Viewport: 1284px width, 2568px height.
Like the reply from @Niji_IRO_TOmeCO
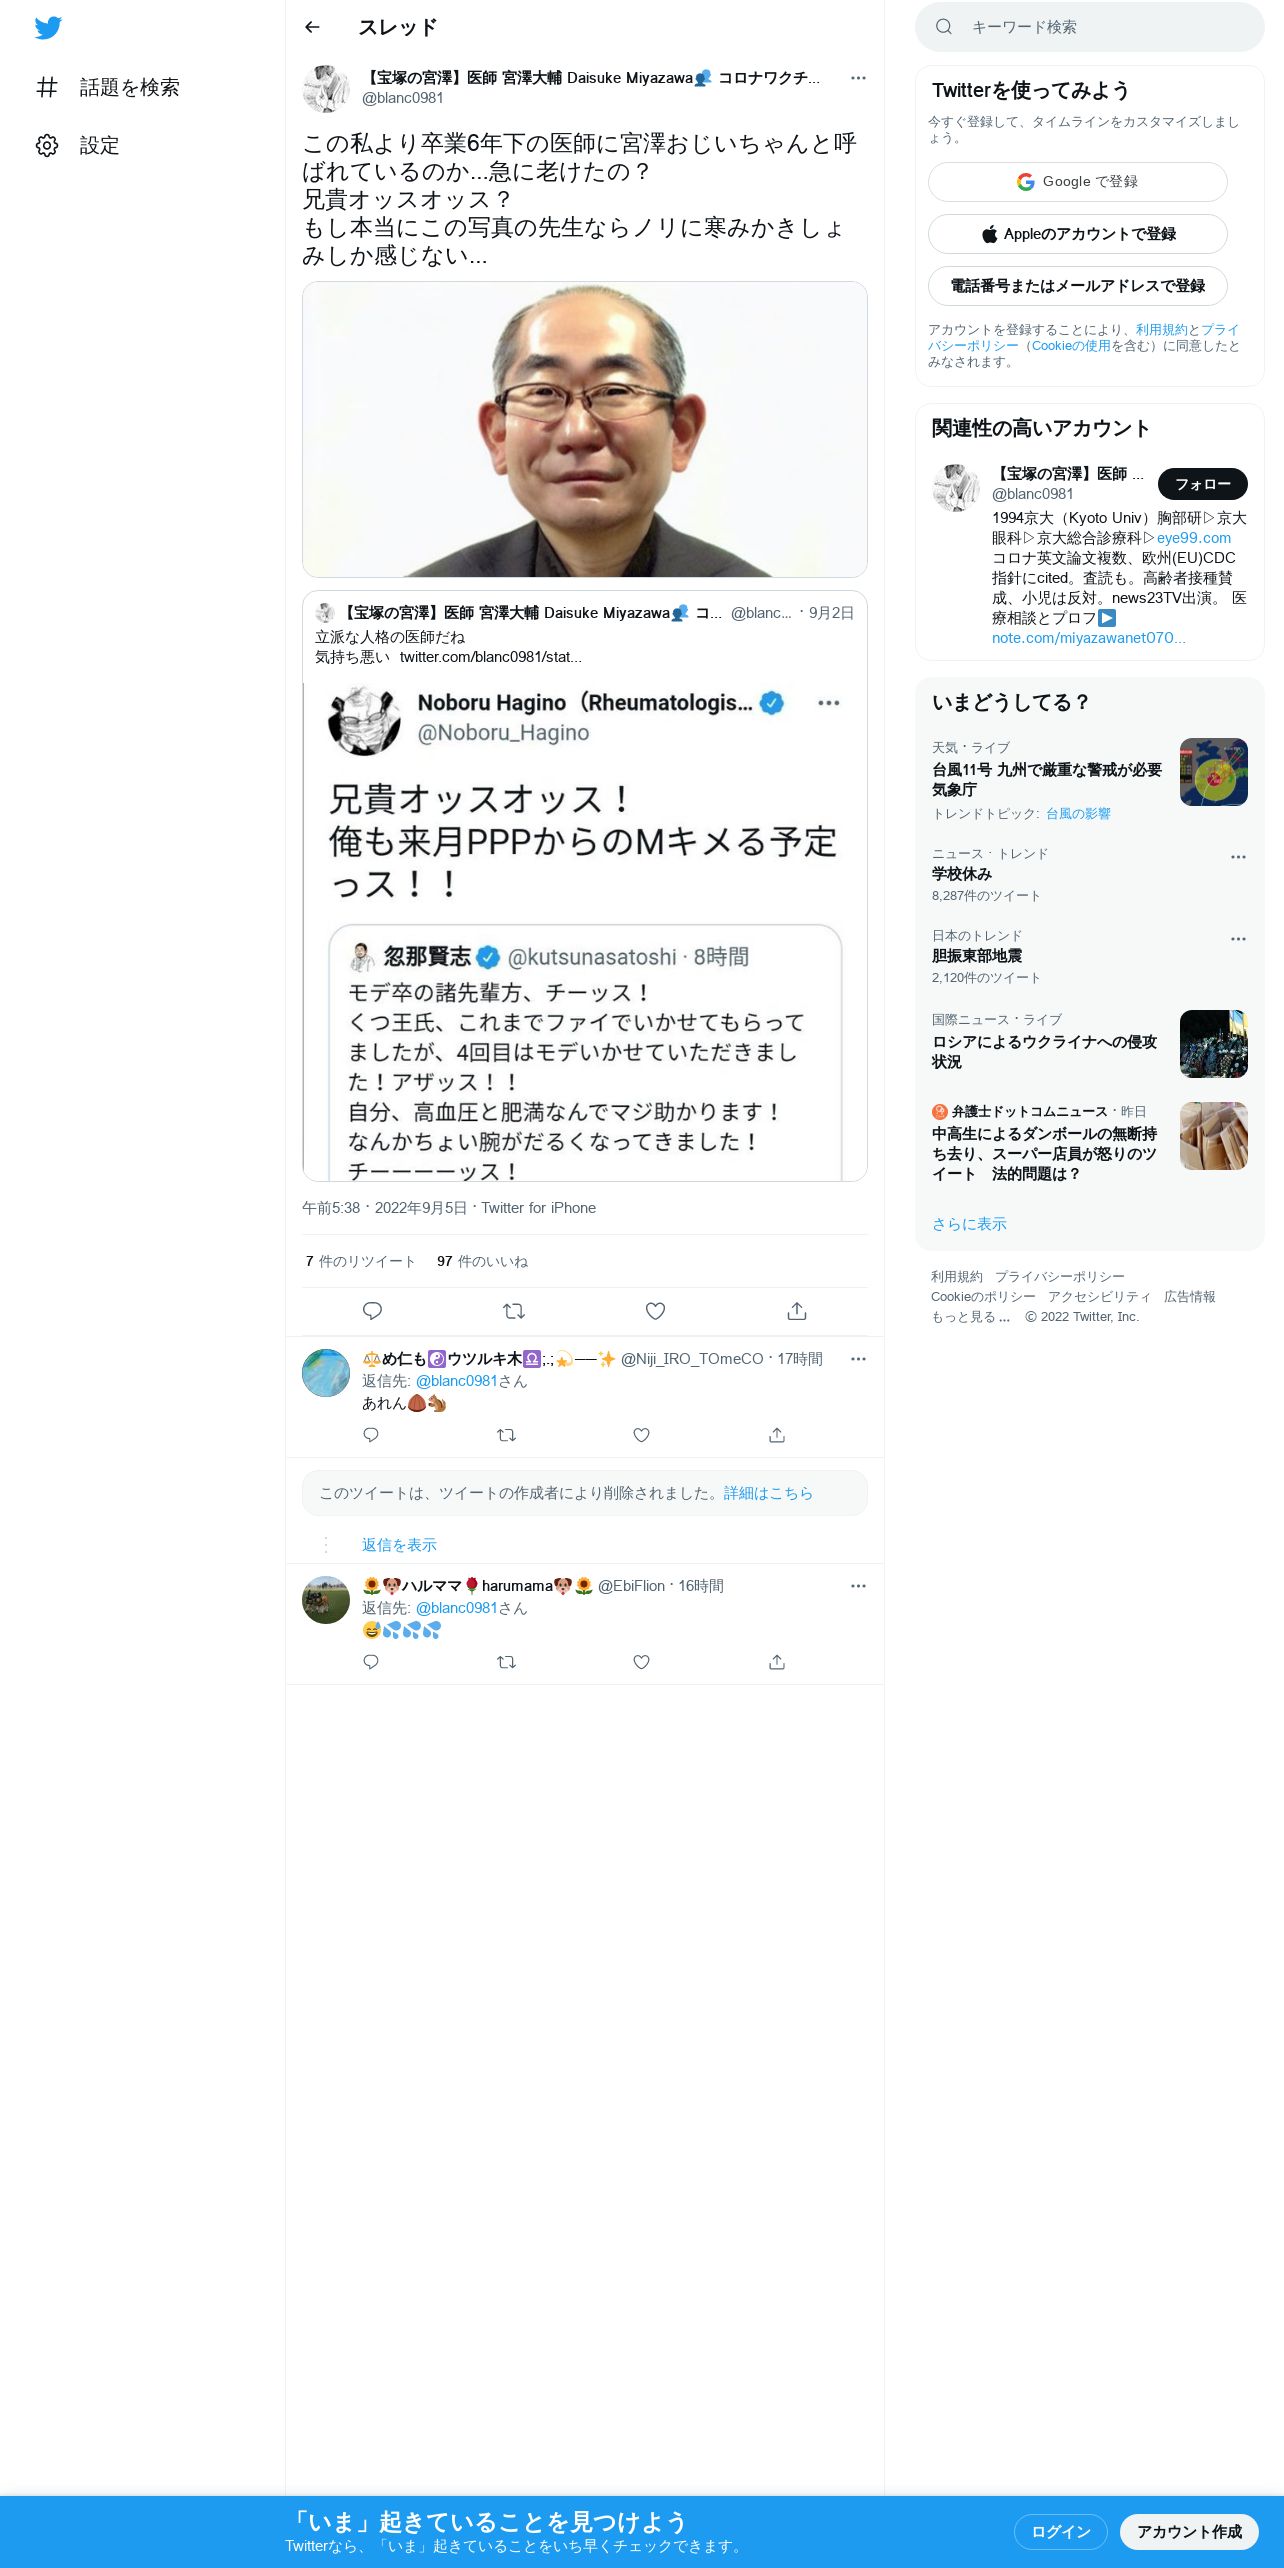coord(642,1435)
